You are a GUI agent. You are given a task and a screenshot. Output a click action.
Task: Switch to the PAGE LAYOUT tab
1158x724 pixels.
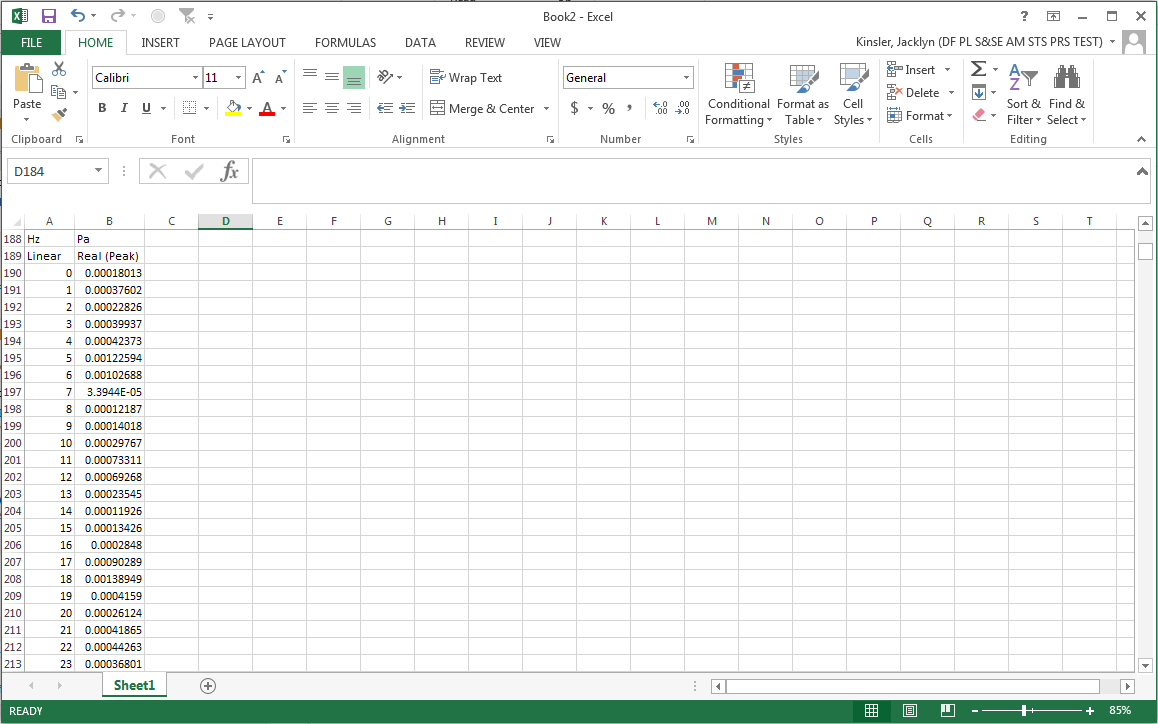(x=247, y=43)
